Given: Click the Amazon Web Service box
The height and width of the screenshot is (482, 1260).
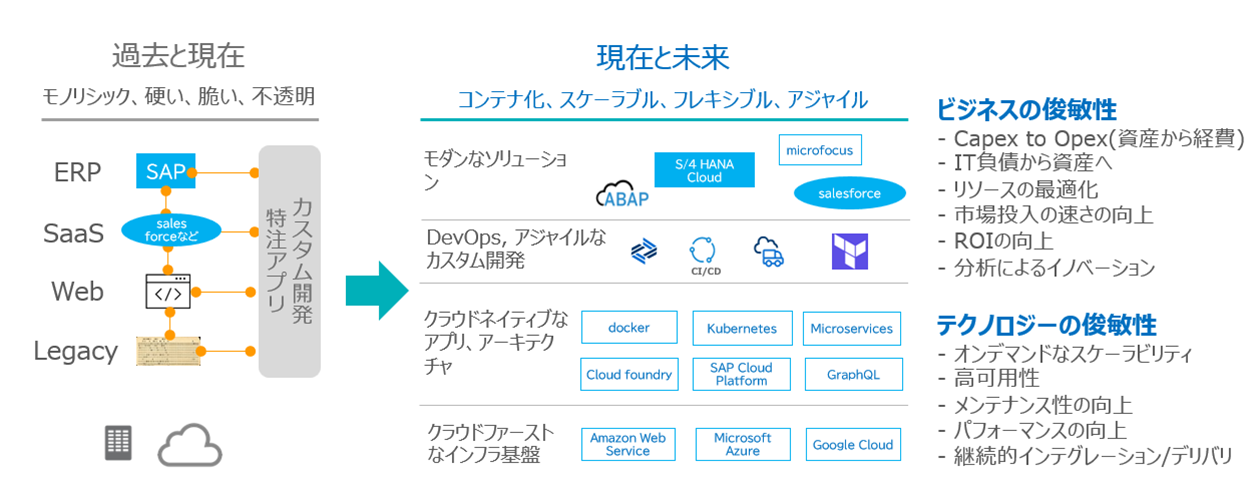Looking at the screenshot, I should click(x=628, y=444).
